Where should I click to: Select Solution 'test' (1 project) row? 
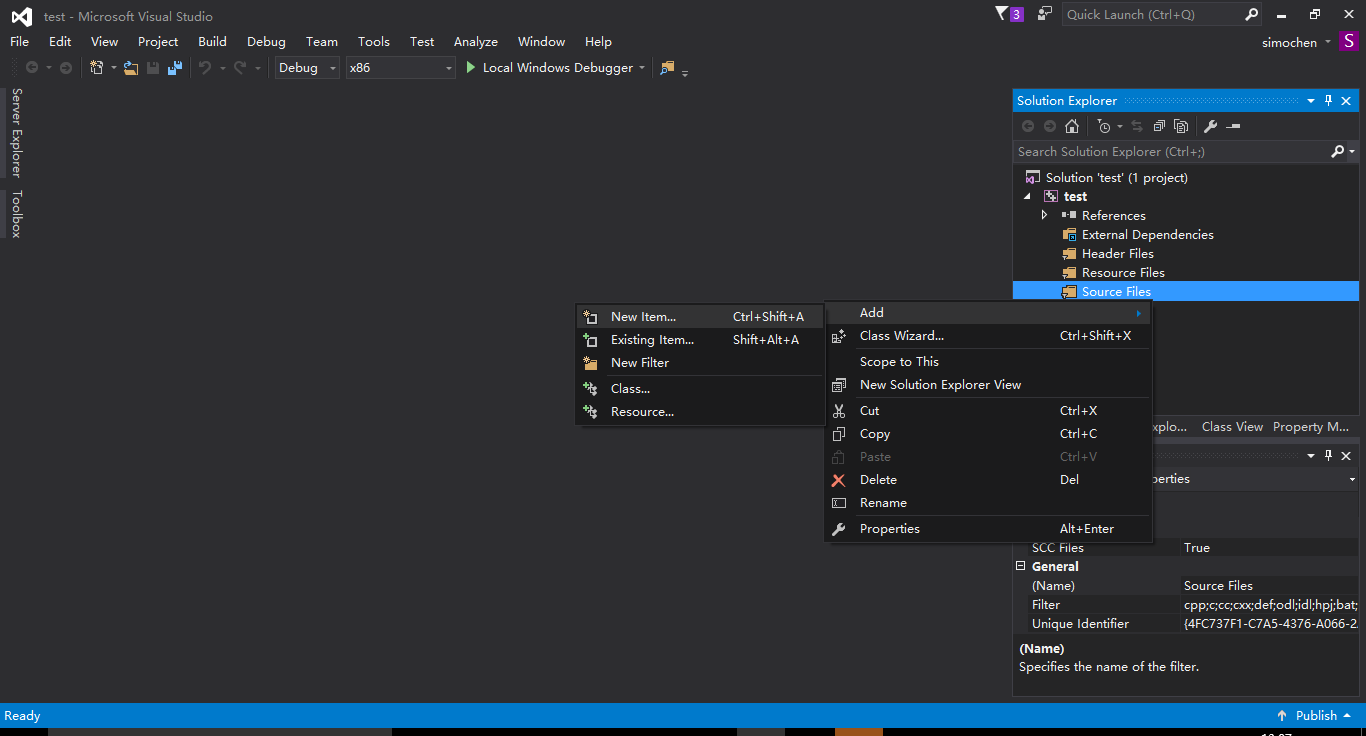[x=1186, y=178]
